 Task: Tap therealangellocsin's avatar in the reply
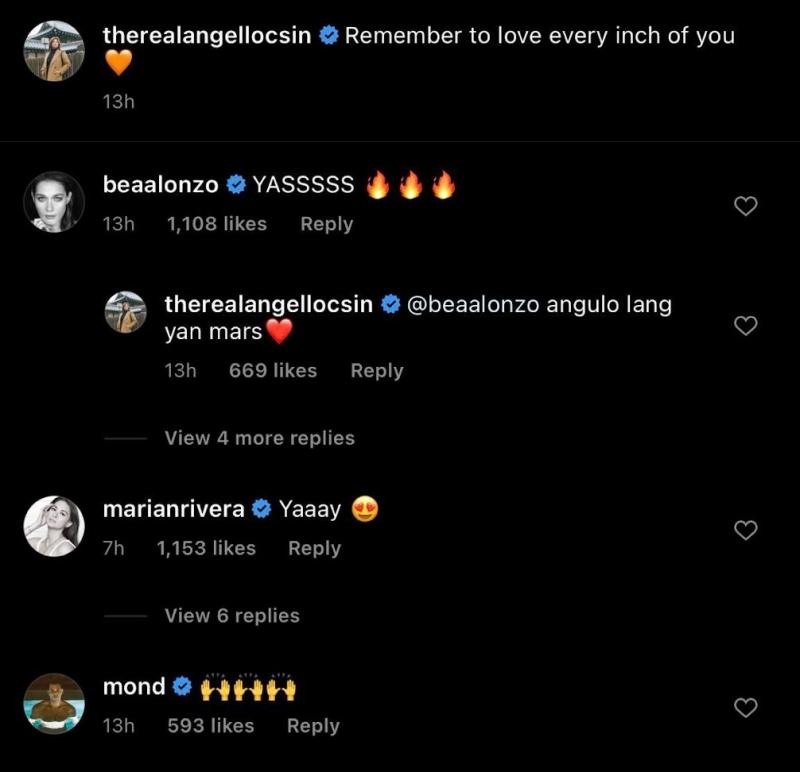pyautogui.click(x=126, y=312)
